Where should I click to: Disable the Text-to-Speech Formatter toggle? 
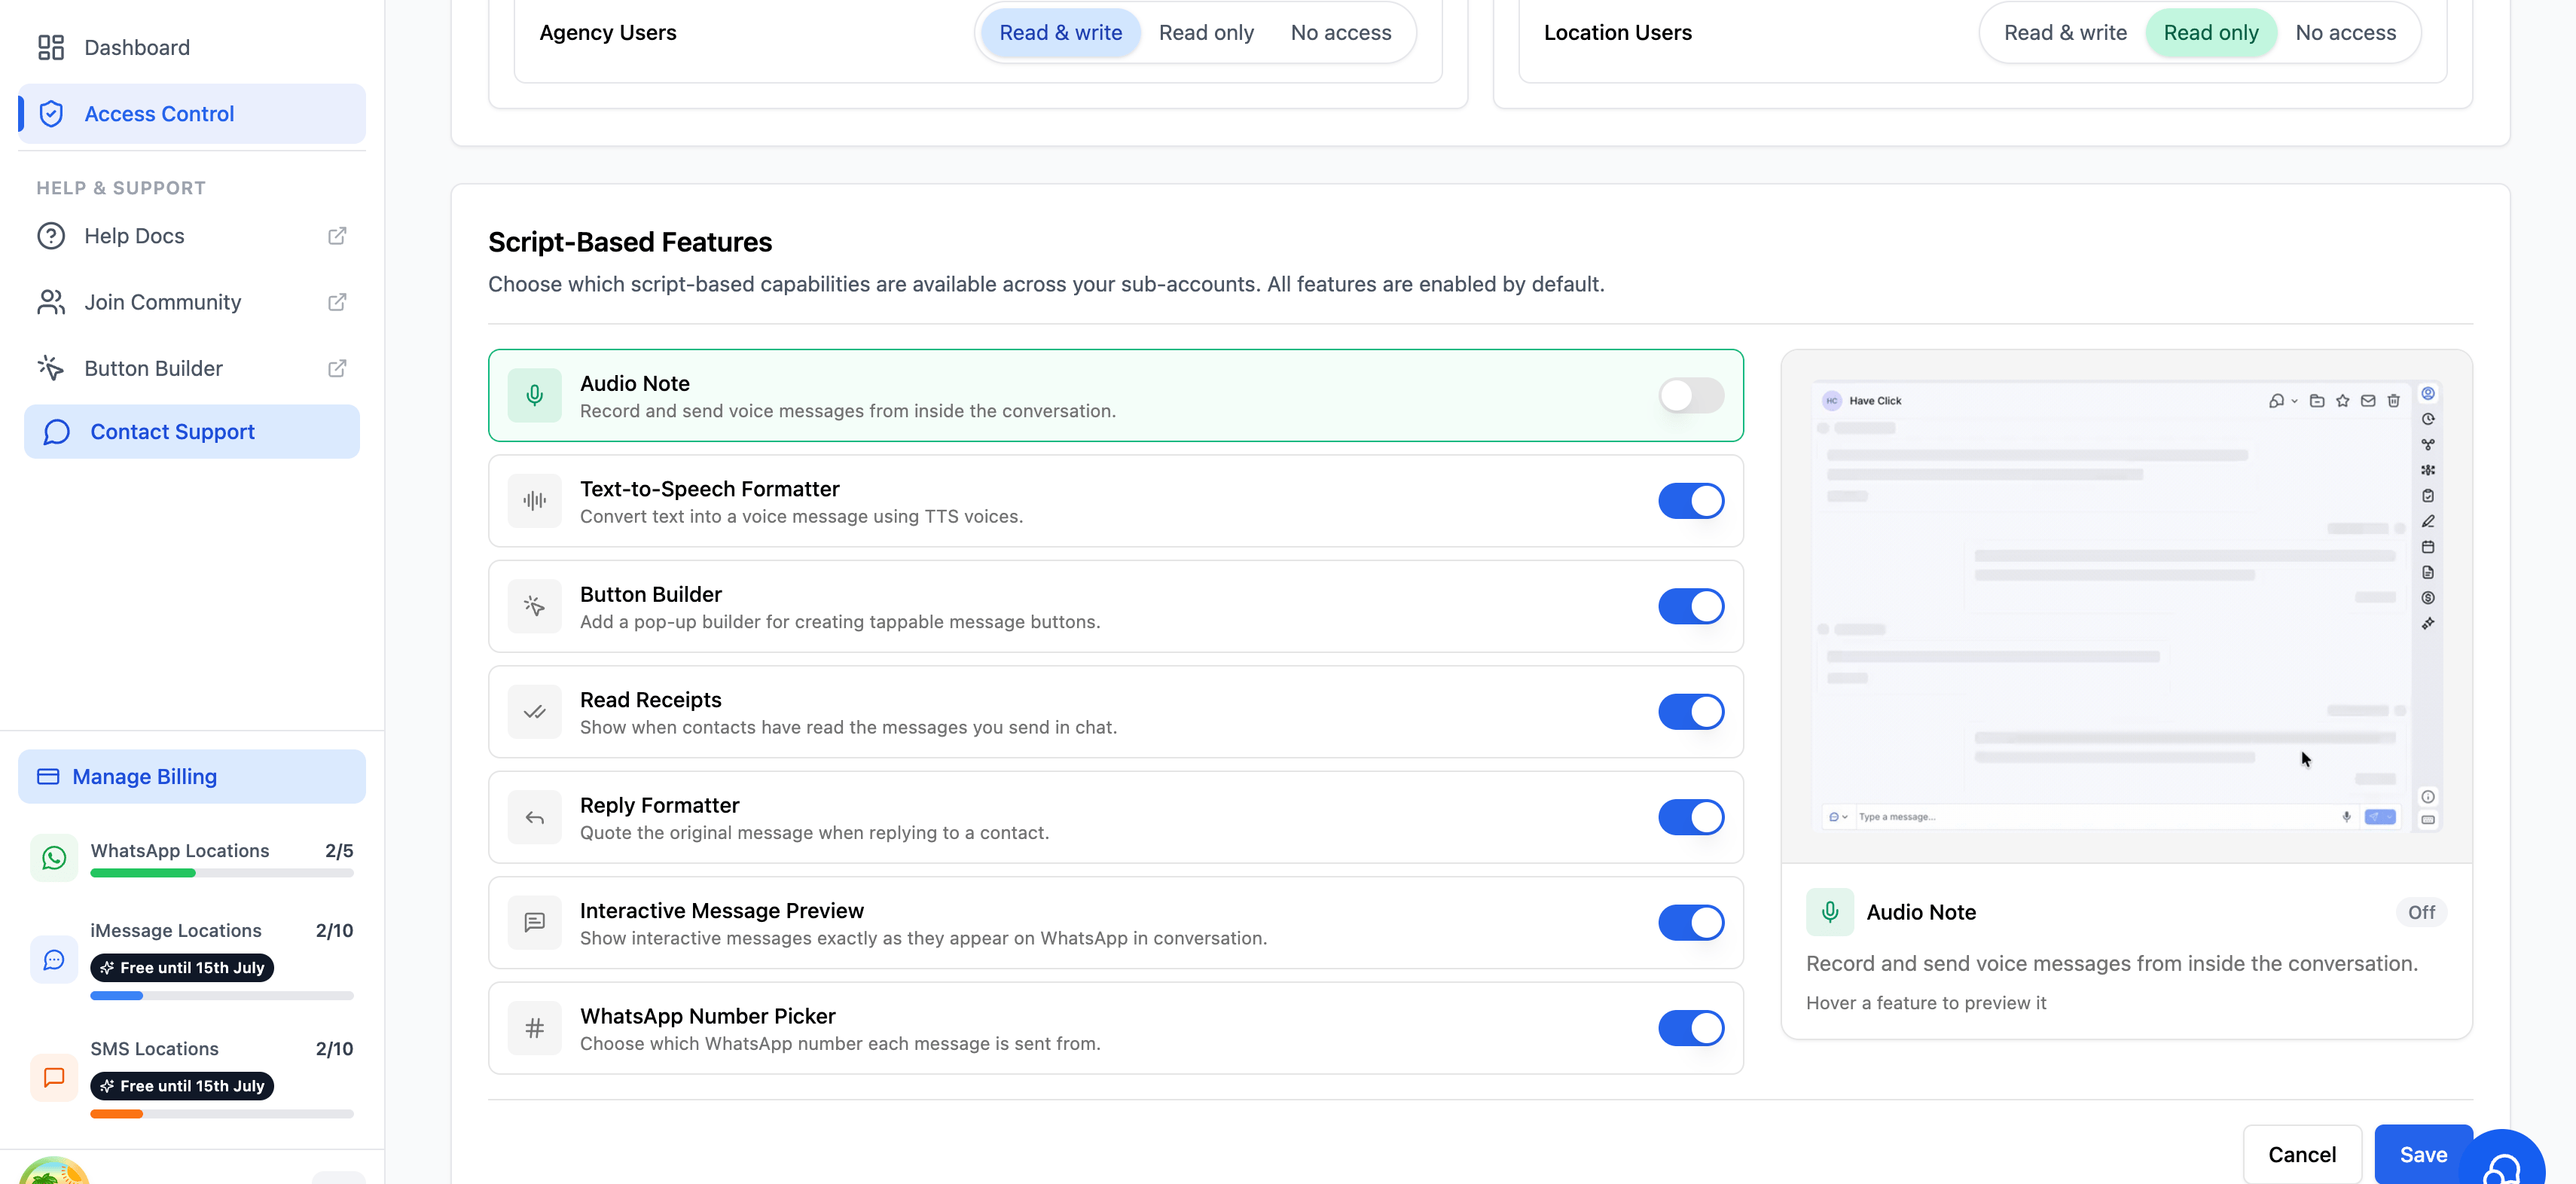pyautogui.click(x=1691, y=501)
